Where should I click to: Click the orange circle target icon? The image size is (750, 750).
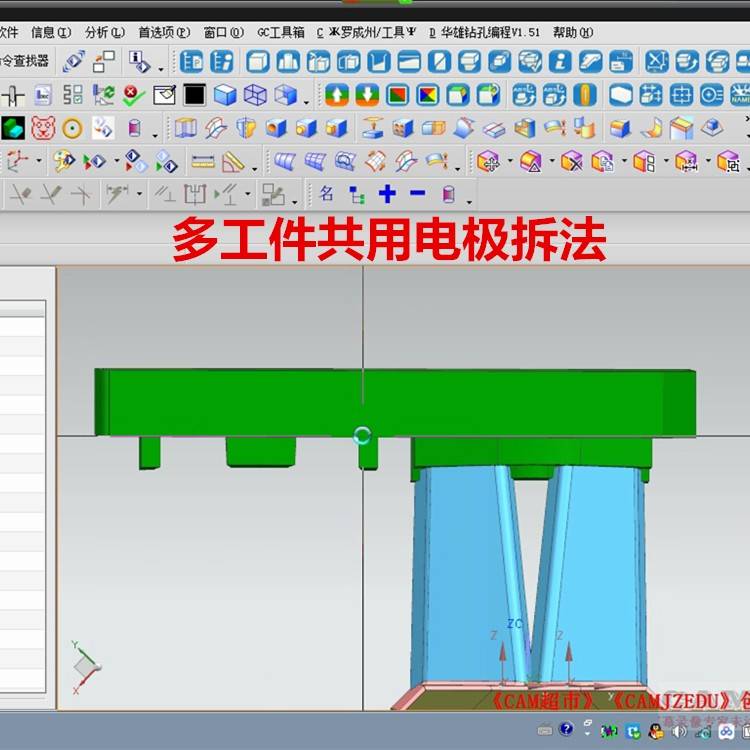tap(71, 129)
